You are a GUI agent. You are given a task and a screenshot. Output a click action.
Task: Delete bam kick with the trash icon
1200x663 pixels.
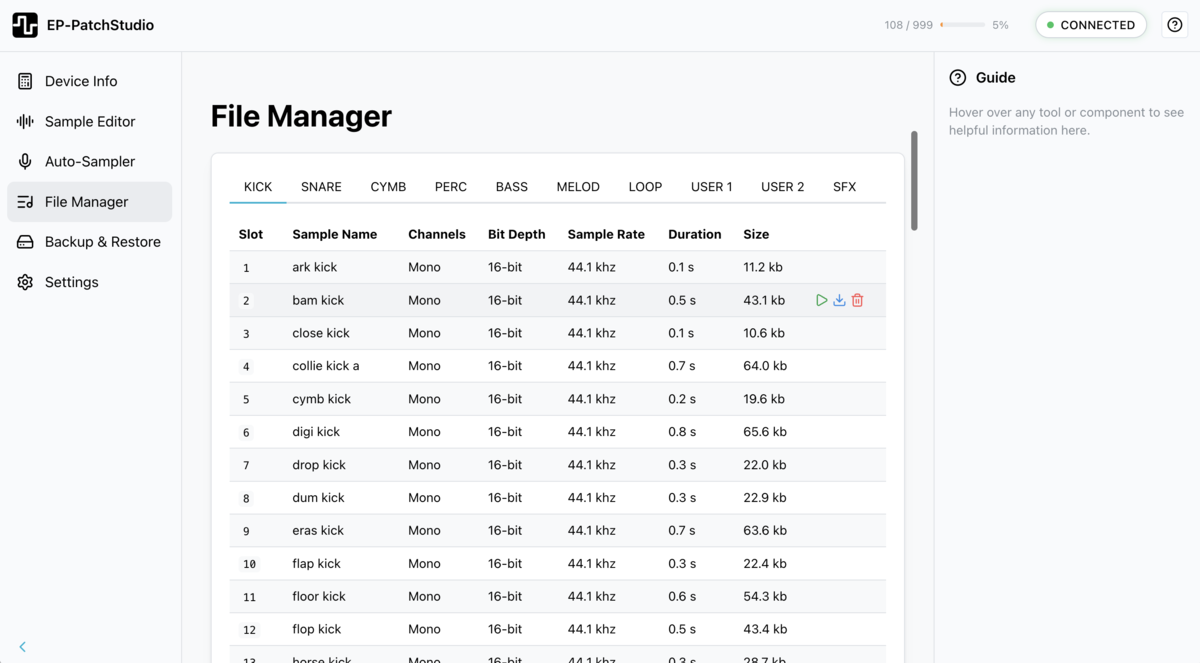857,299
